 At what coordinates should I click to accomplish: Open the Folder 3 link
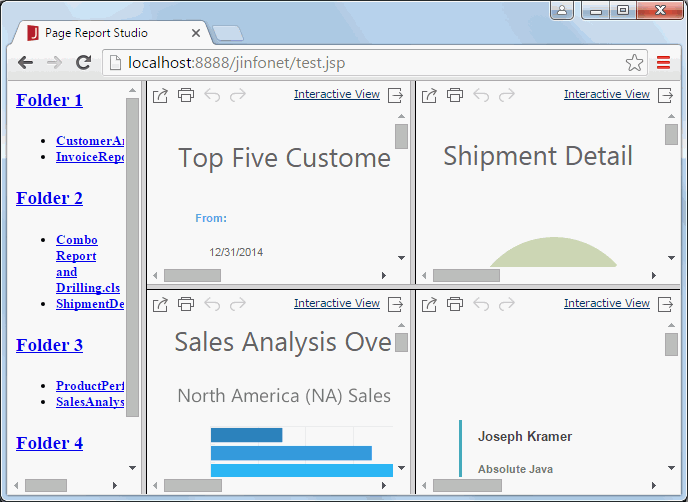click(x=50, y=345)
